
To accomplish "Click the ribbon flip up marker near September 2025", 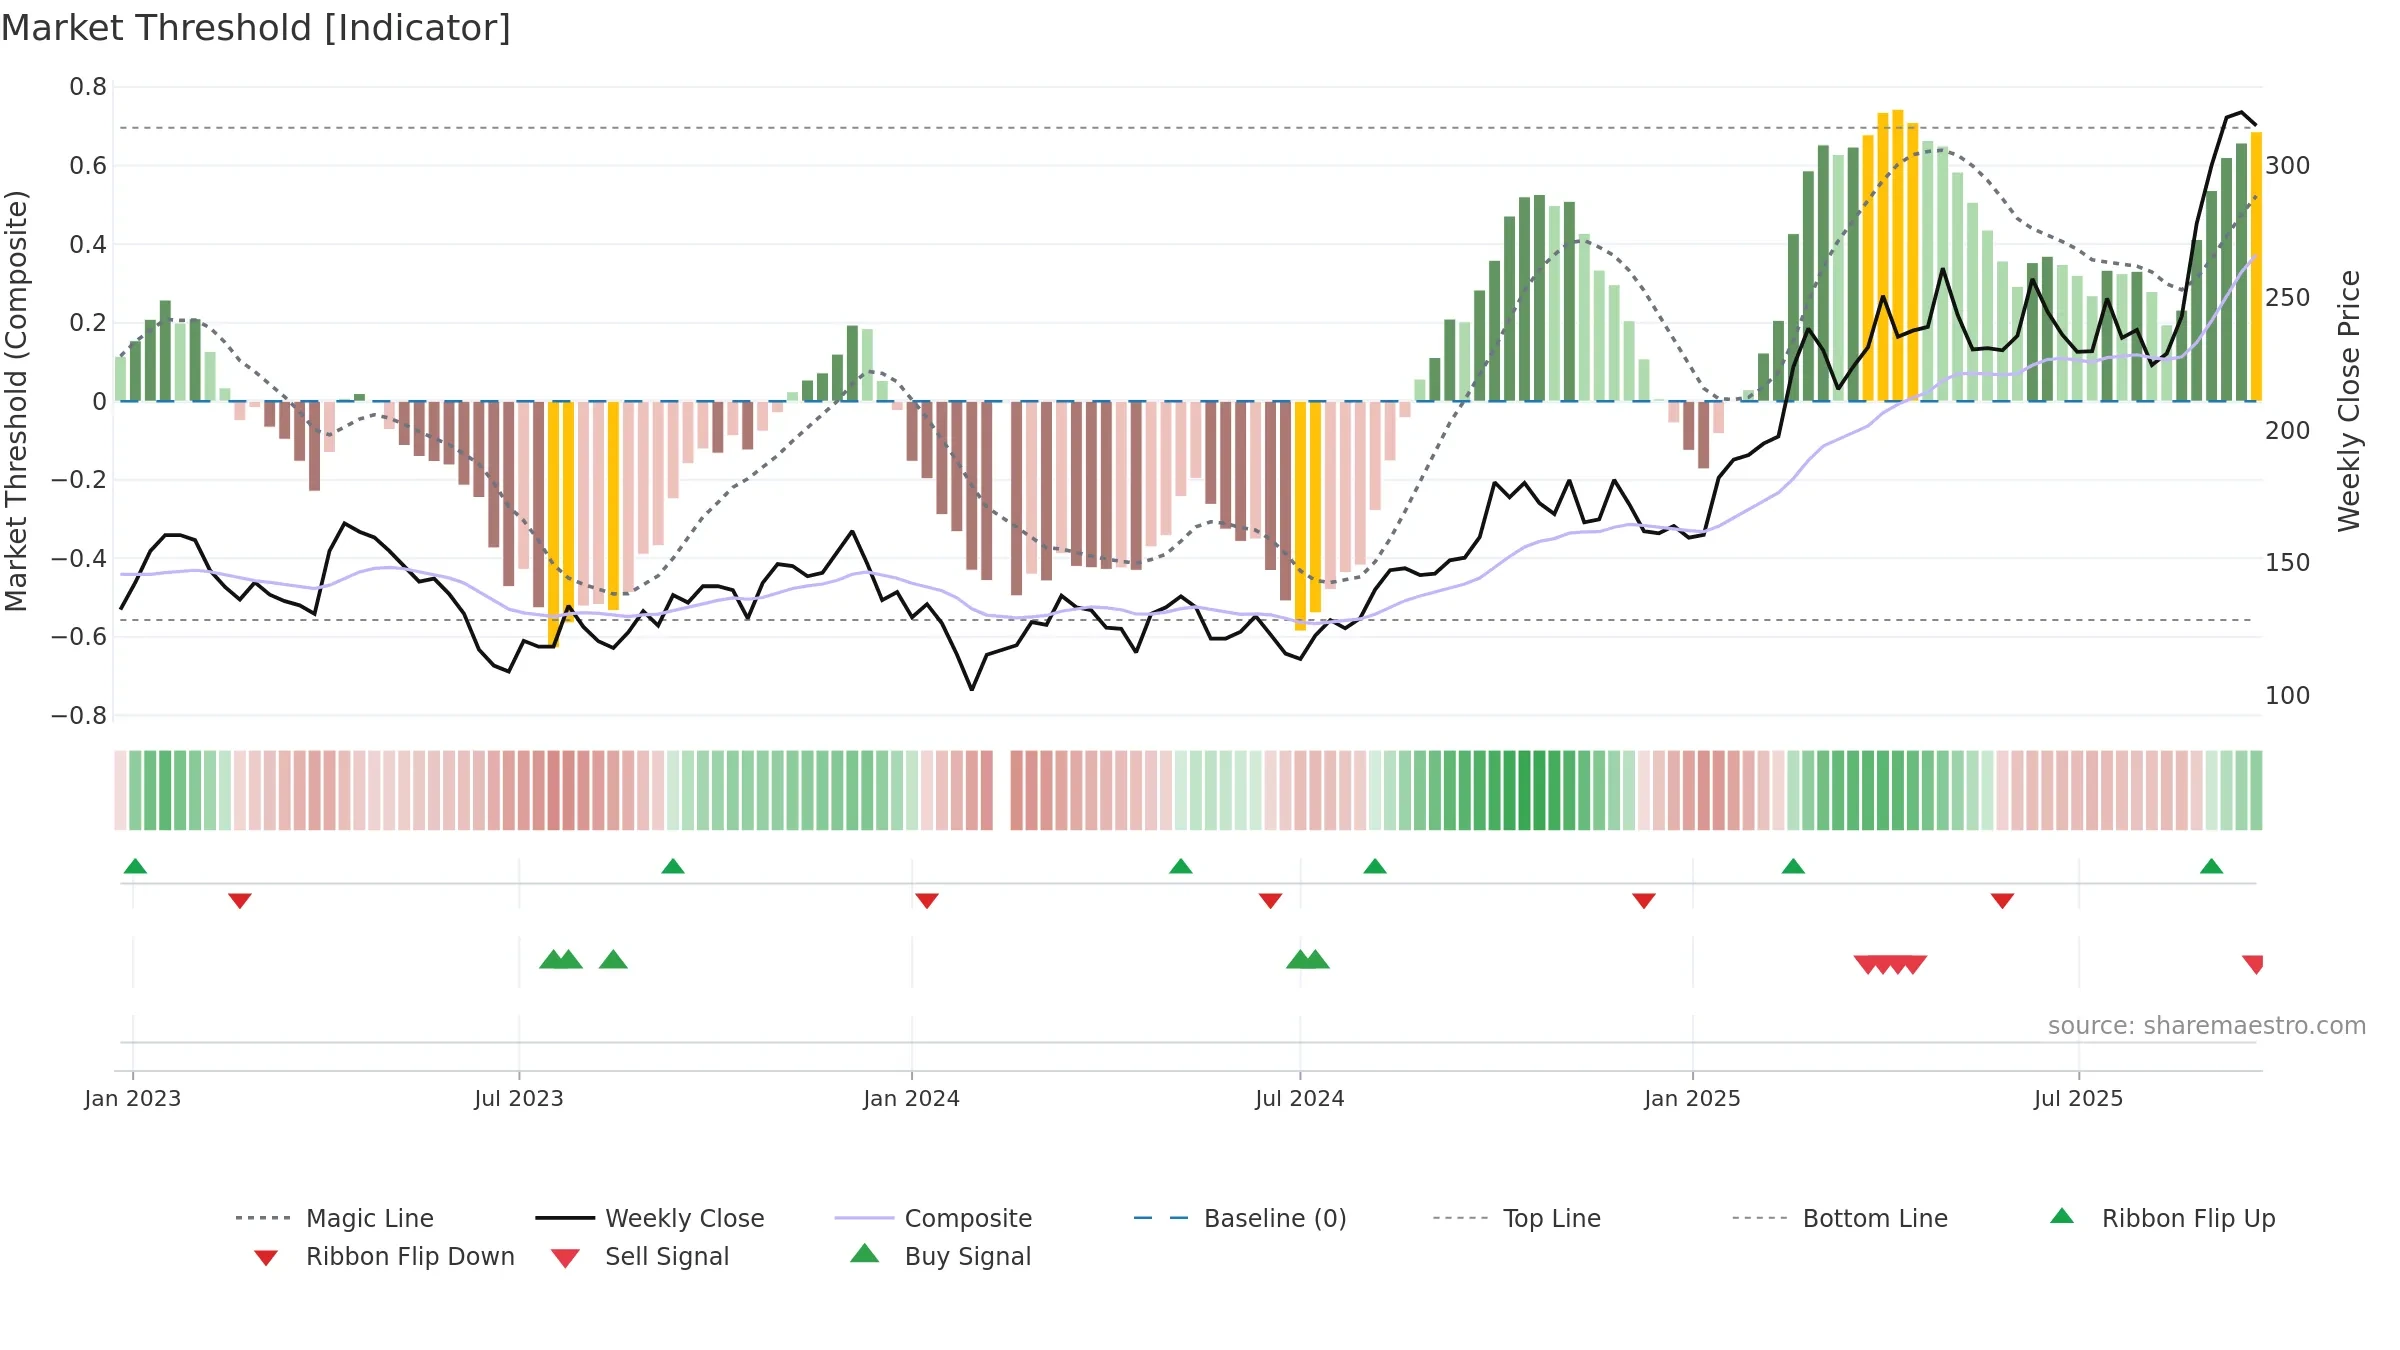I will point(2212,866).
